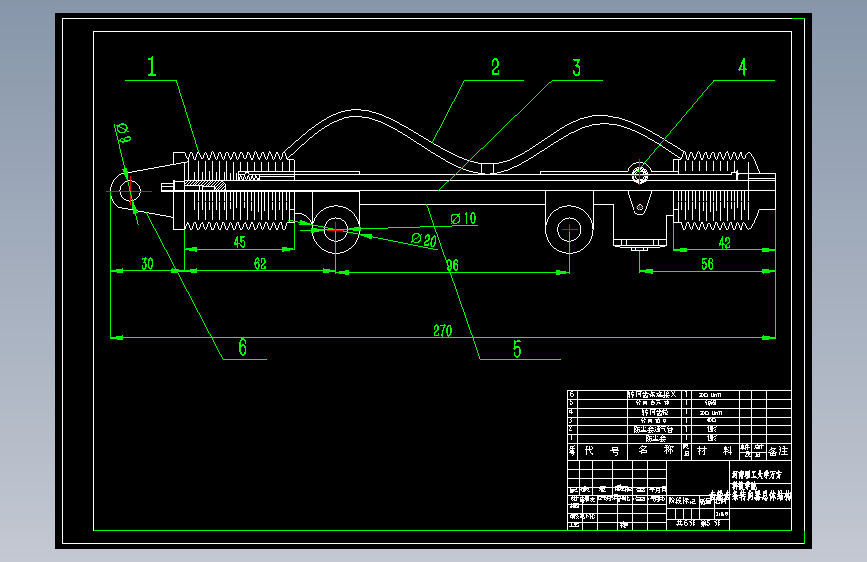Click part callout number 5
Screen dimensions: 867x562
pyautogui.click(x=517, y=349)
